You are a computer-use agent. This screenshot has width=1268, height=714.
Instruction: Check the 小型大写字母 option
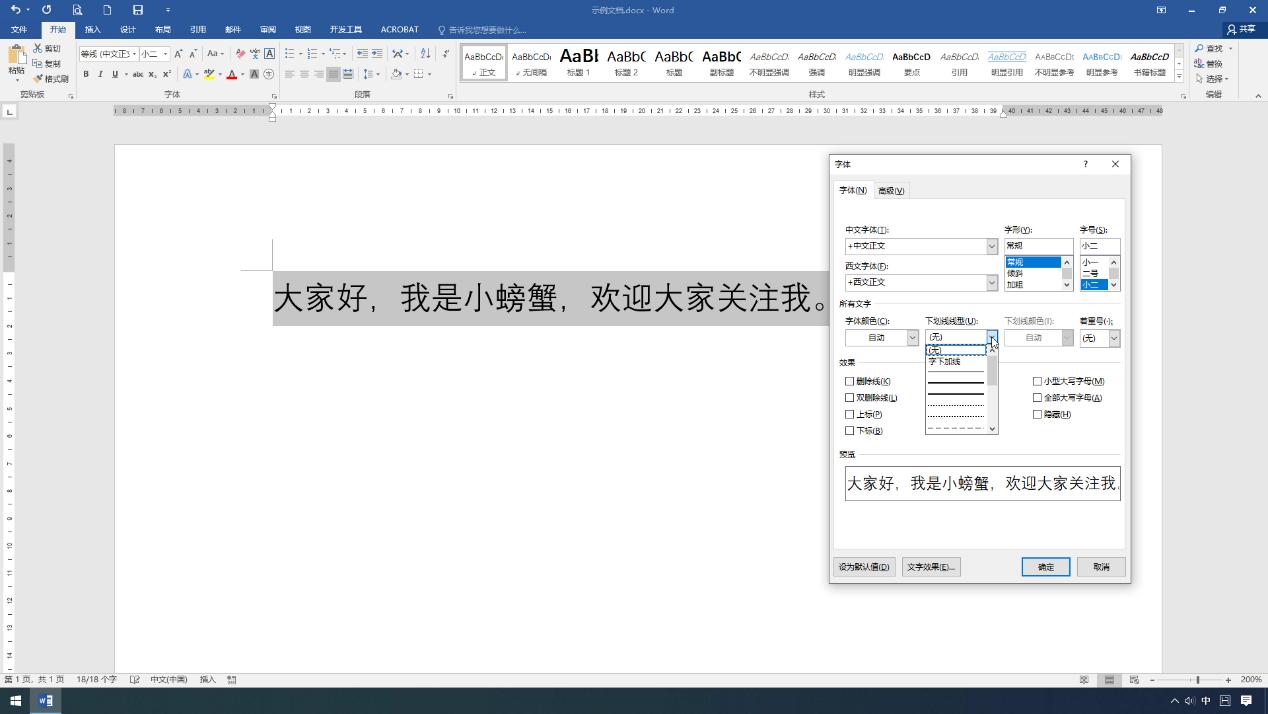point(1037,381)
